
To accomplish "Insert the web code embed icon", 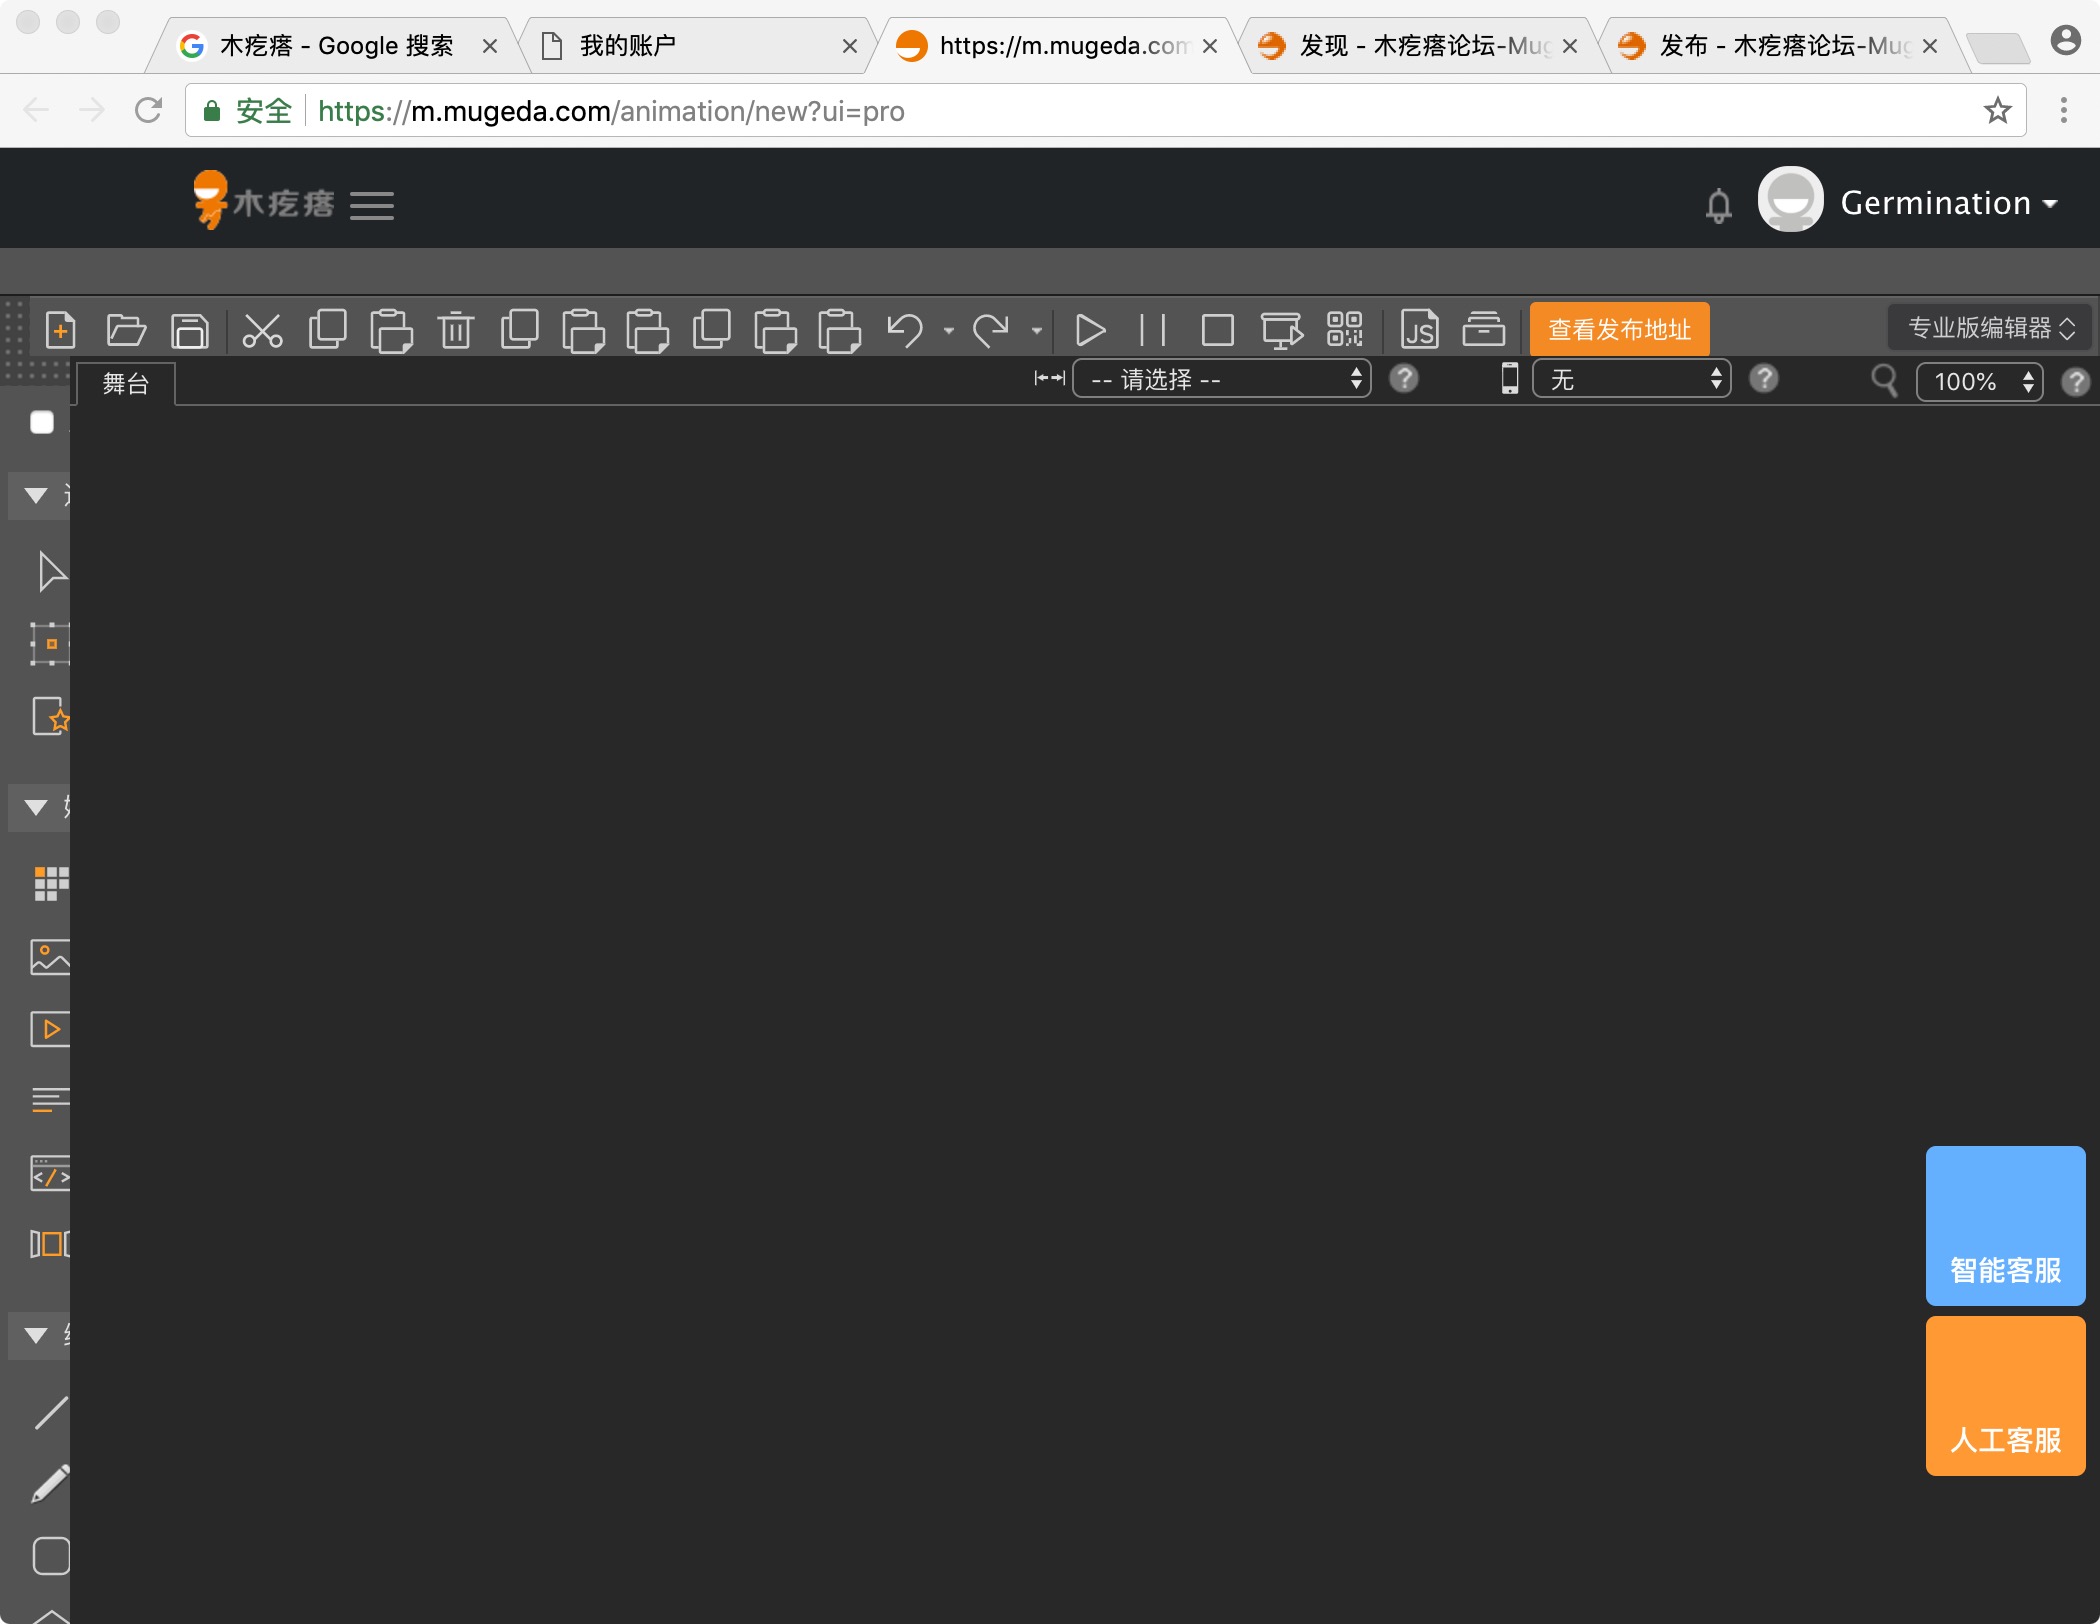I will coord(50,1174).
